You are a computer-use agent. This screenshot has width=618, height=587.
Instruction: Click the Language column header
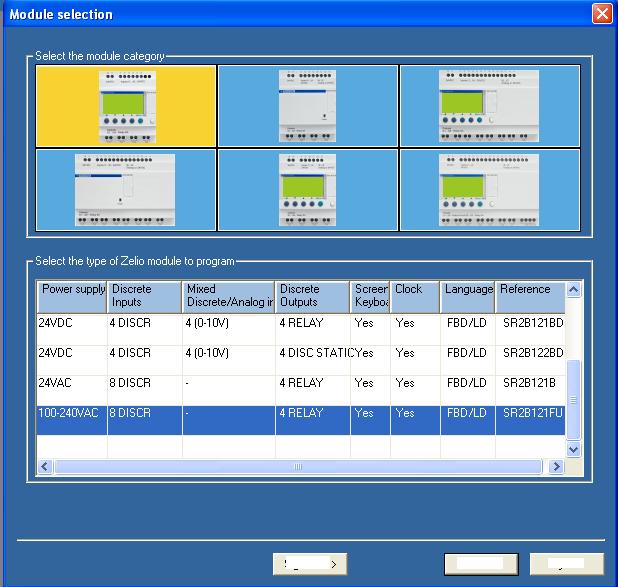coord(467,297)
